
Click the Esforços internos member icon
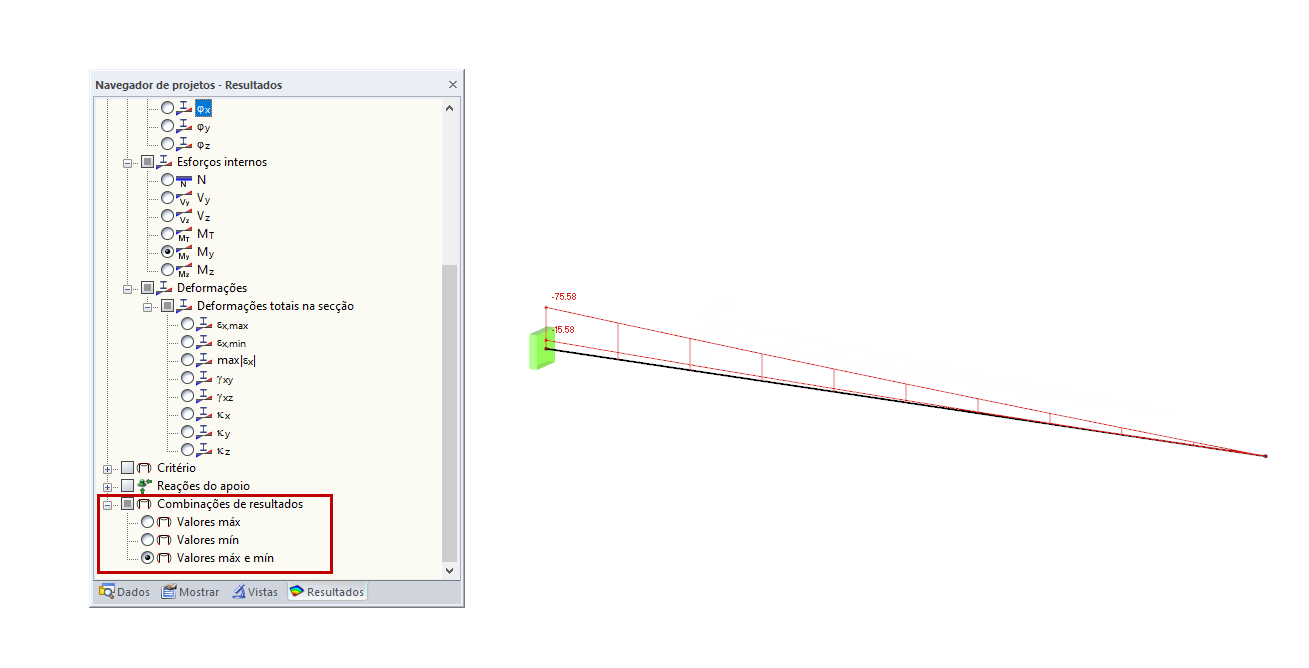[x=164, y=162]
